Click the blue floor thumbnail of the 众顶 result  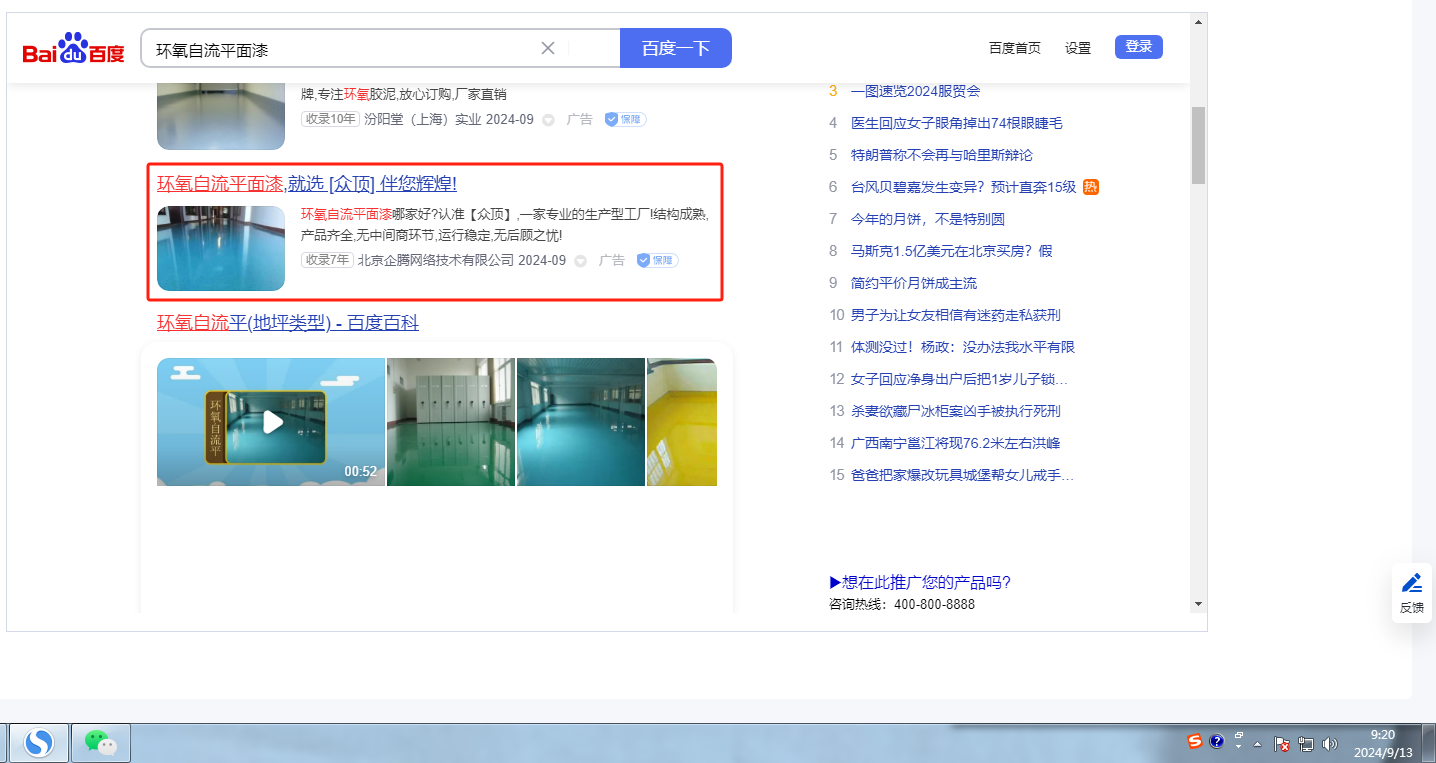[221, 248]
